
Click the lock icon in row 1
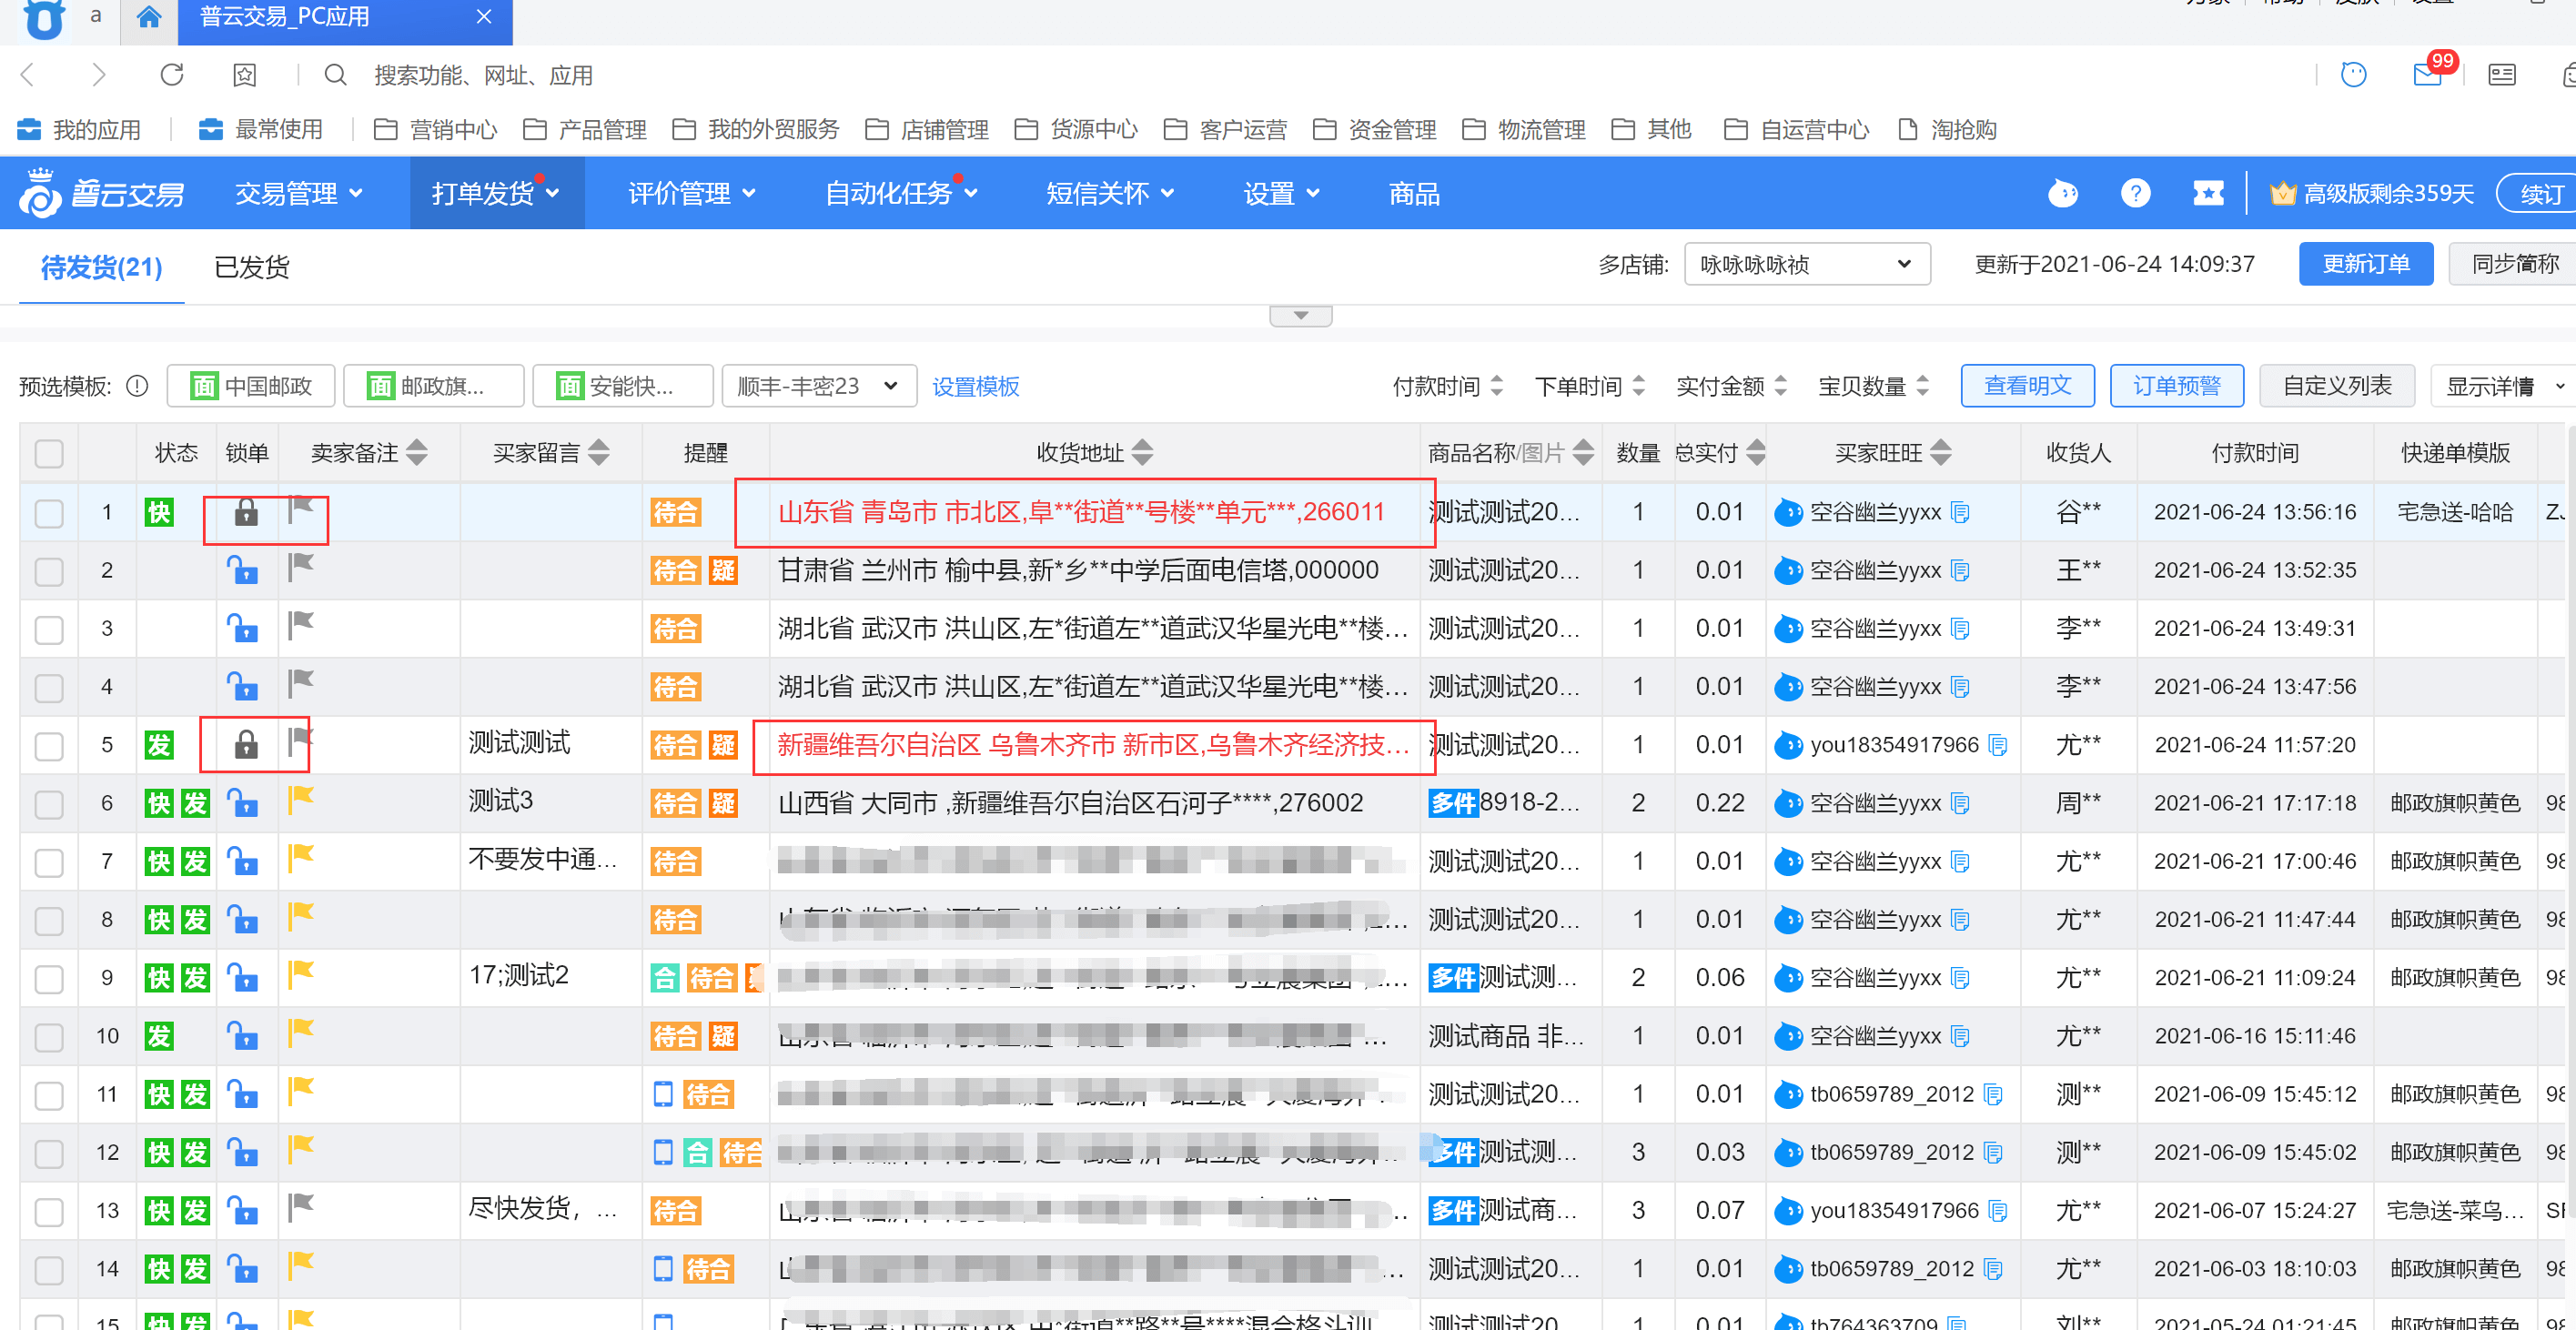click(246, 513)
